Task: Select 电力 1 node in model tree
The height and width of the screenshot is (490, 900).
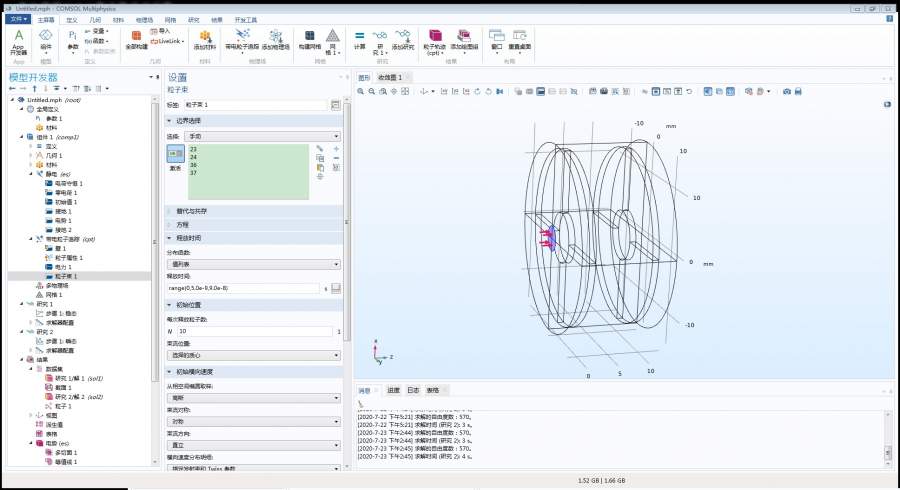Action: tap(66, 267)
